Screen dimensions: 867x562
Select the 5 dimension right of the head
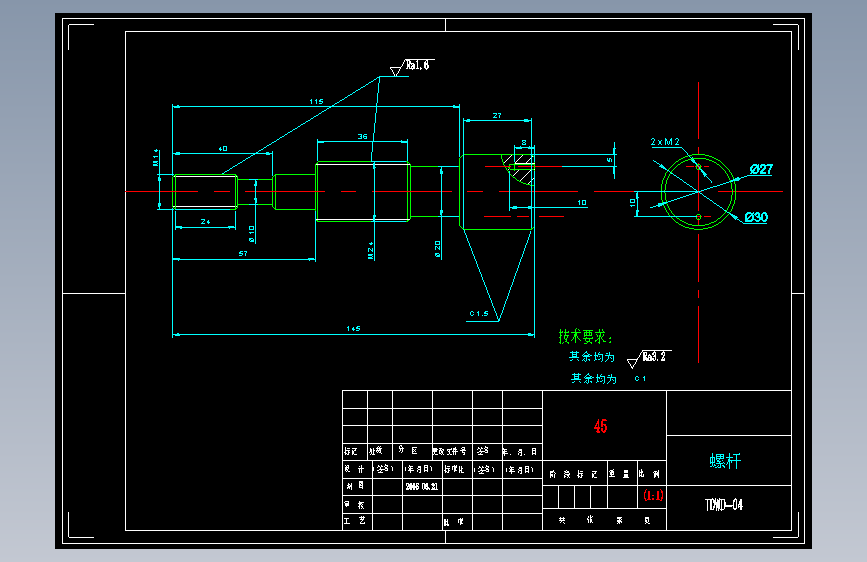coord(609,160)
